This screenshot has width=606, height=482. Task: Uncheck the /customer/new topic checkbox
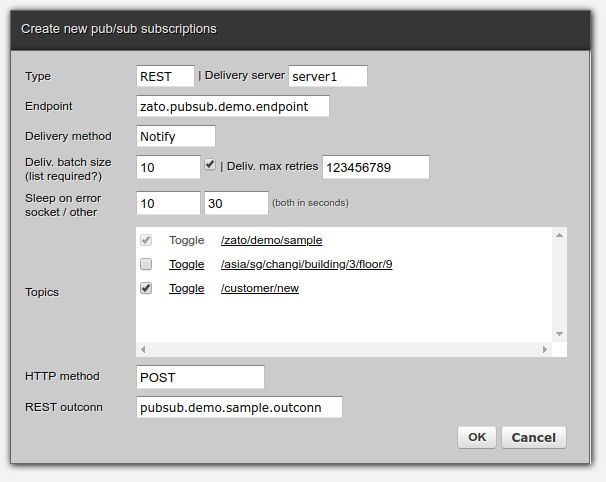[x=146, y=288]
